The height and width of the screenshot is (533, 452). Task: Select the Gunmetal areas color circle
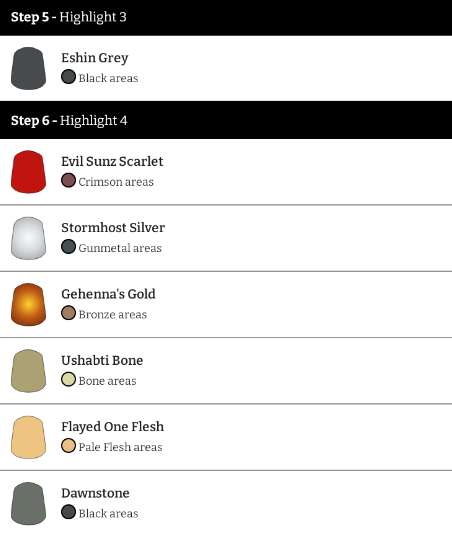click(68, 247)
